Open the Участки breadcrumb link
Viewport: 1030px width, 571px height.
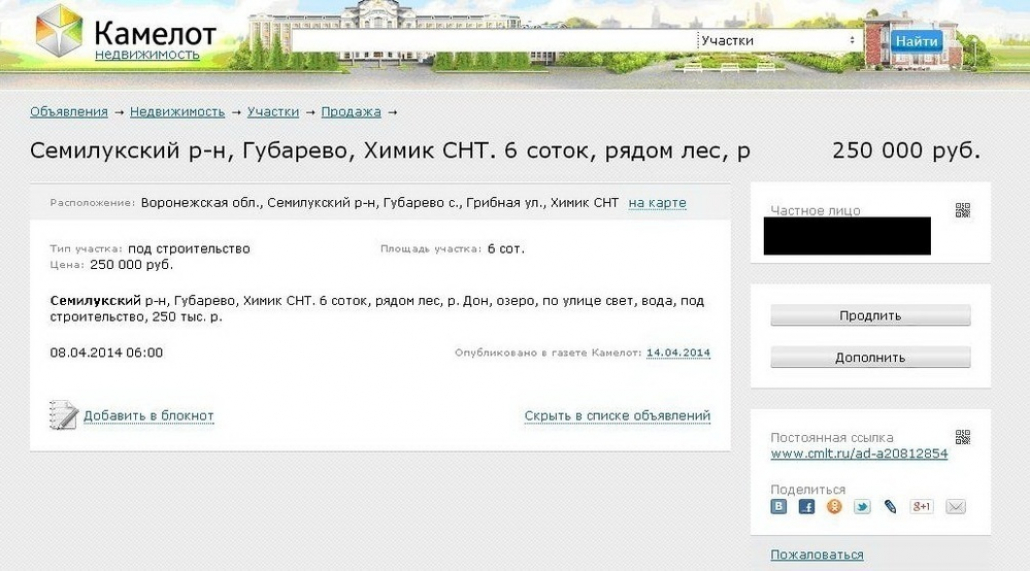tap(273, 112)
